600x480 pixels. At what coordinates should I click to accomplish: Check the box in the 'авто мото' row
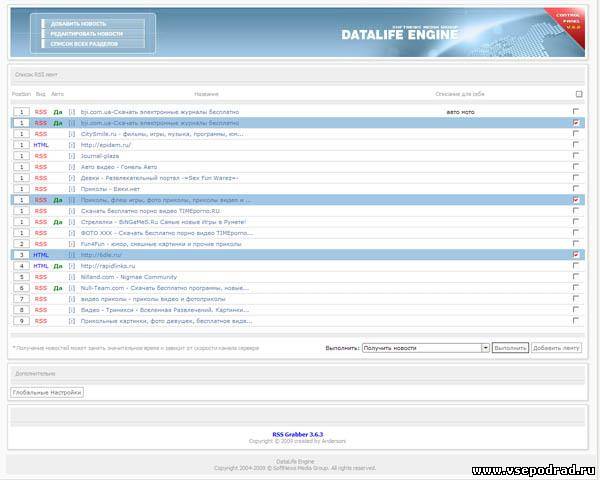[576, 111]
